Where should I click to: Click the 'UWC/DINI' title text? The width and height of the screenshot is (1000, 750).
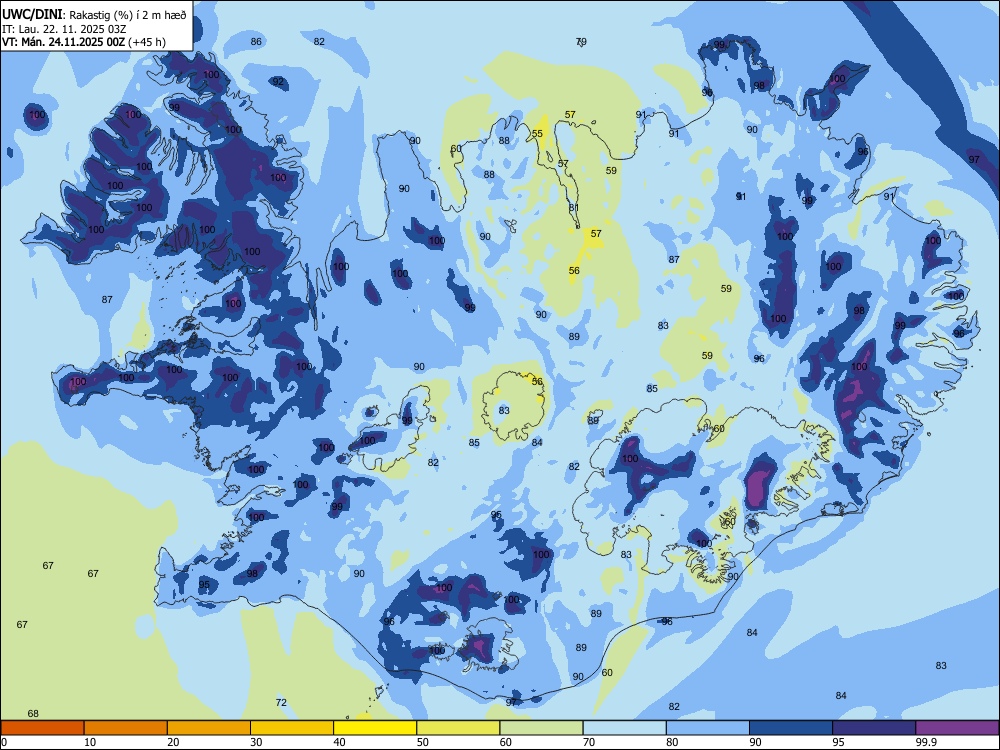pyautogui.click(x=32, y=15)
